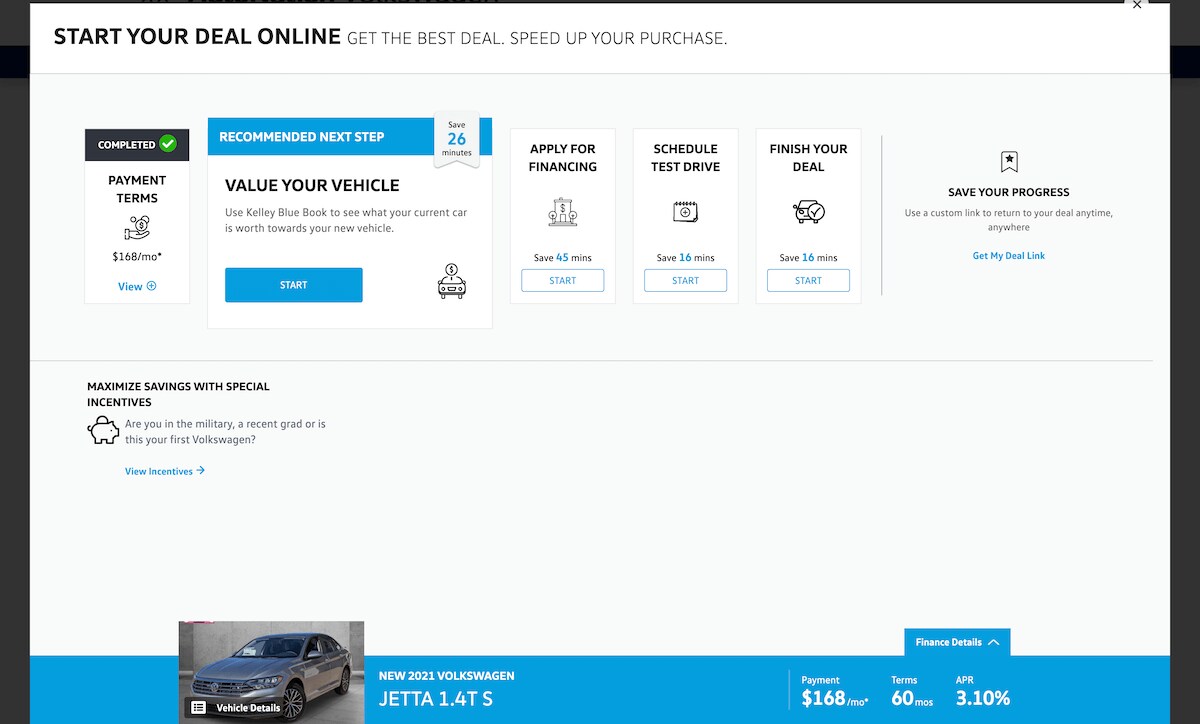Viewport: 1200px width, 724px height.
Task: View completed payment terms
Action: click(x=137, y=286)
